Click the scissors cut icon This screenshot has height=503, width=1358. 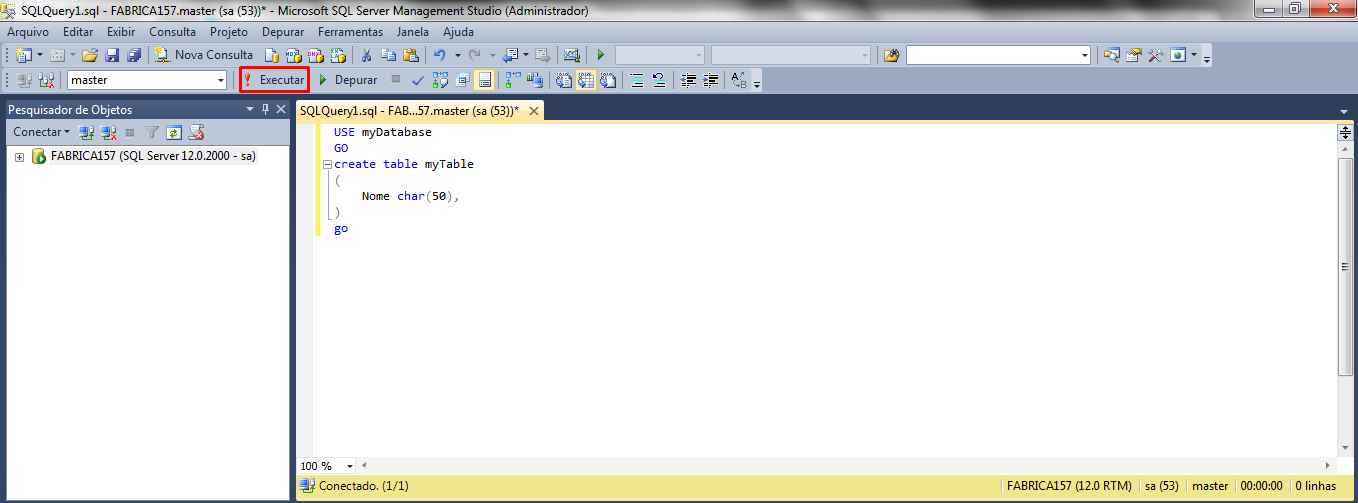click(367, 55)
